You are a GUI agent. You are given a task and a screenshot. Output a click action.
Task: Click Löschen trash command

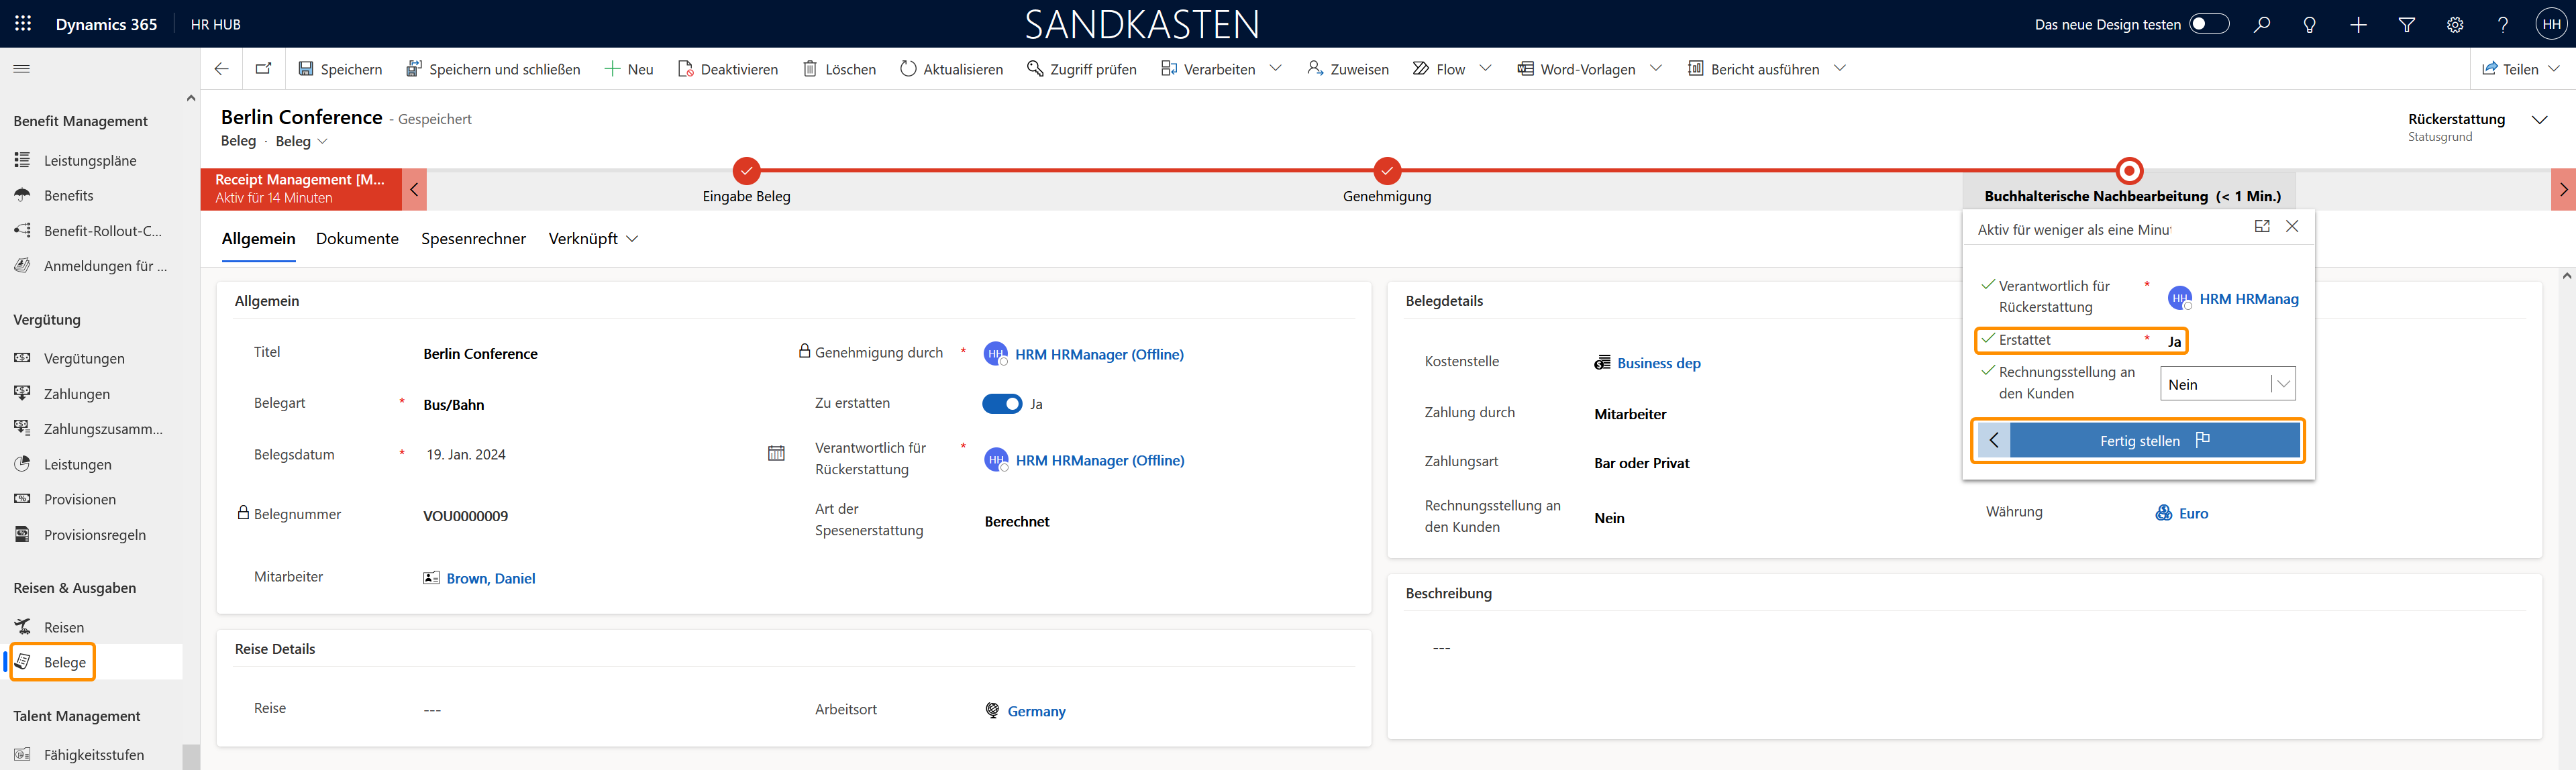(839, 69)
